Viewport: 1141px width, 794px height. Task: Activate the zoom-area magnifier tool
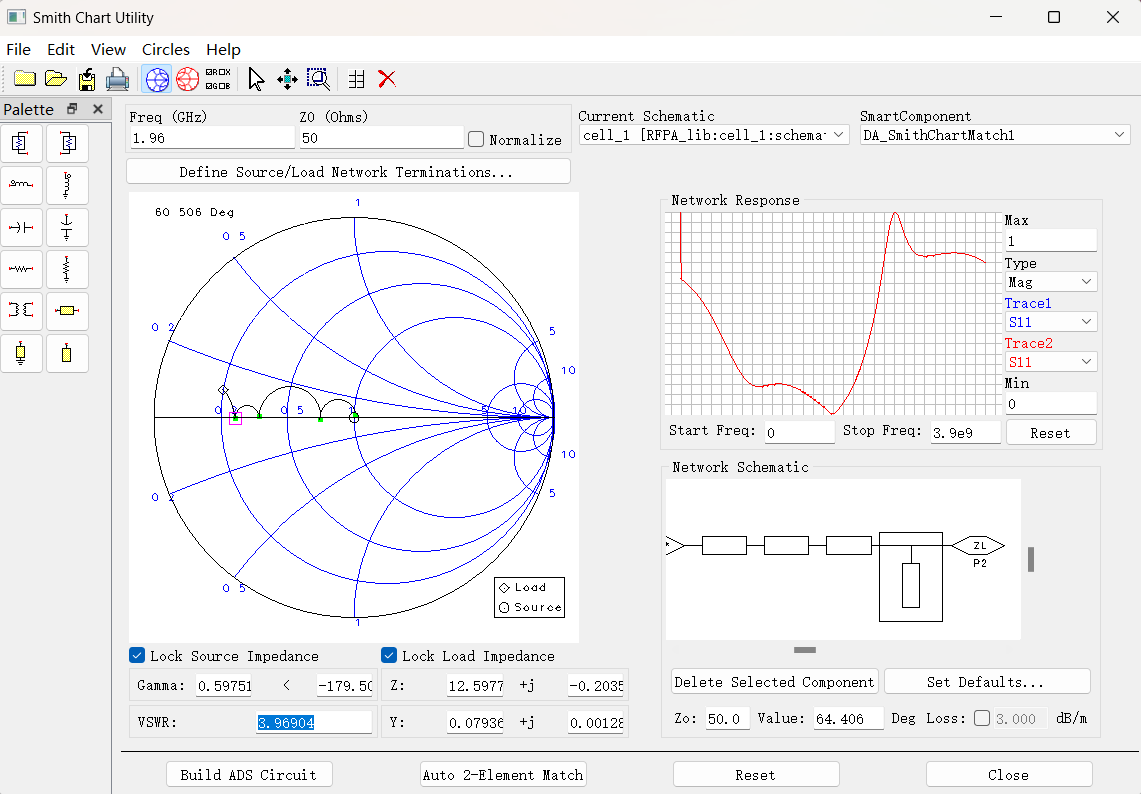pyautogui.click(x=318, y=79)
